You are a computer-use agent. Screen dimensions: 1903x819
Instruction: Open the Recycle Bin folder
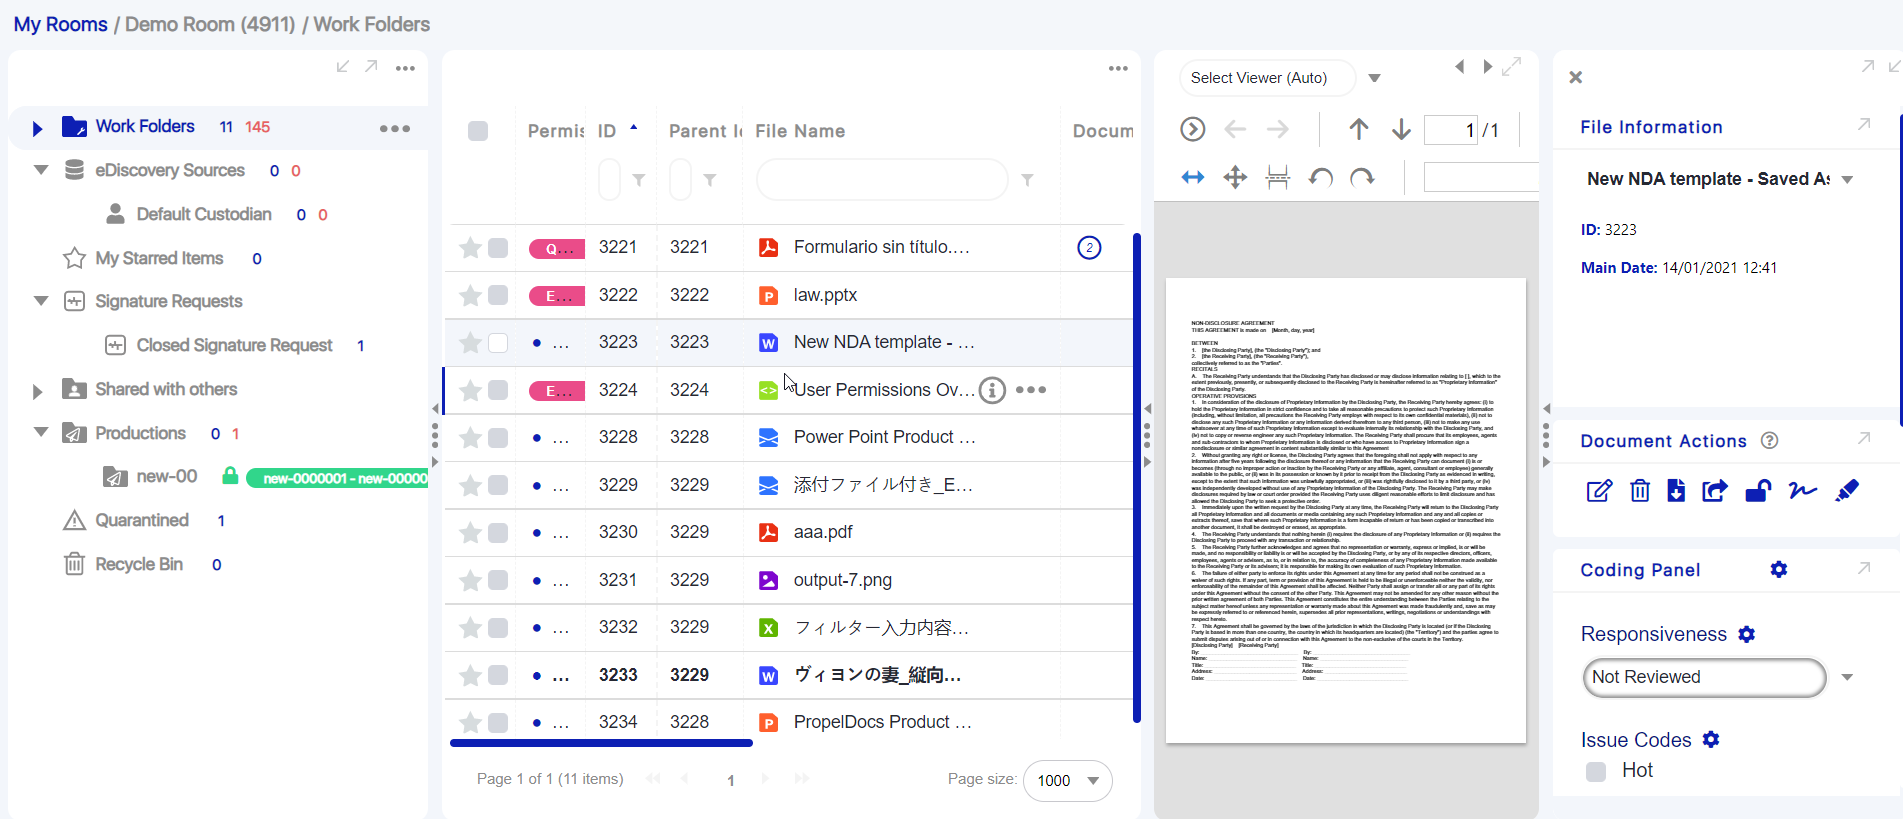(139, 564)
